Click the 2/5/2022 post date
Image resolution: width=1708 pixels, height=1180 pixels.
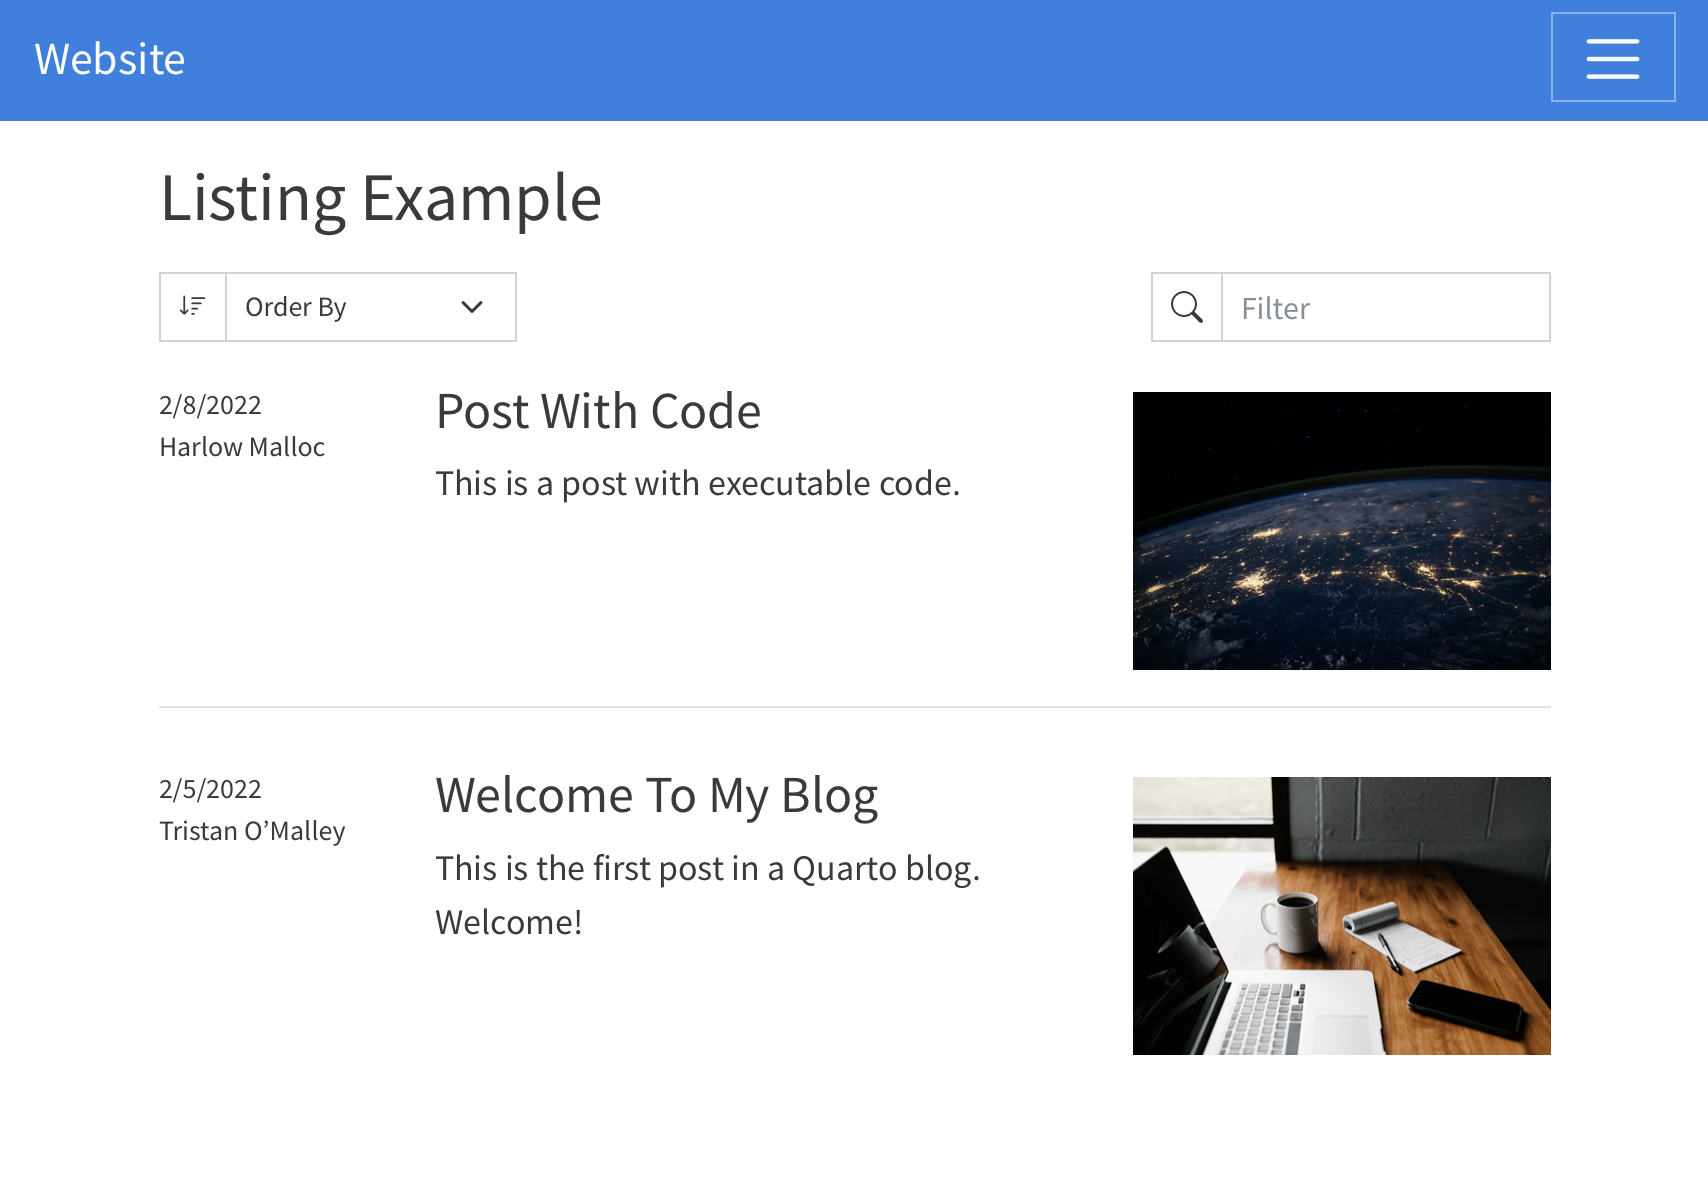point(210,789)
